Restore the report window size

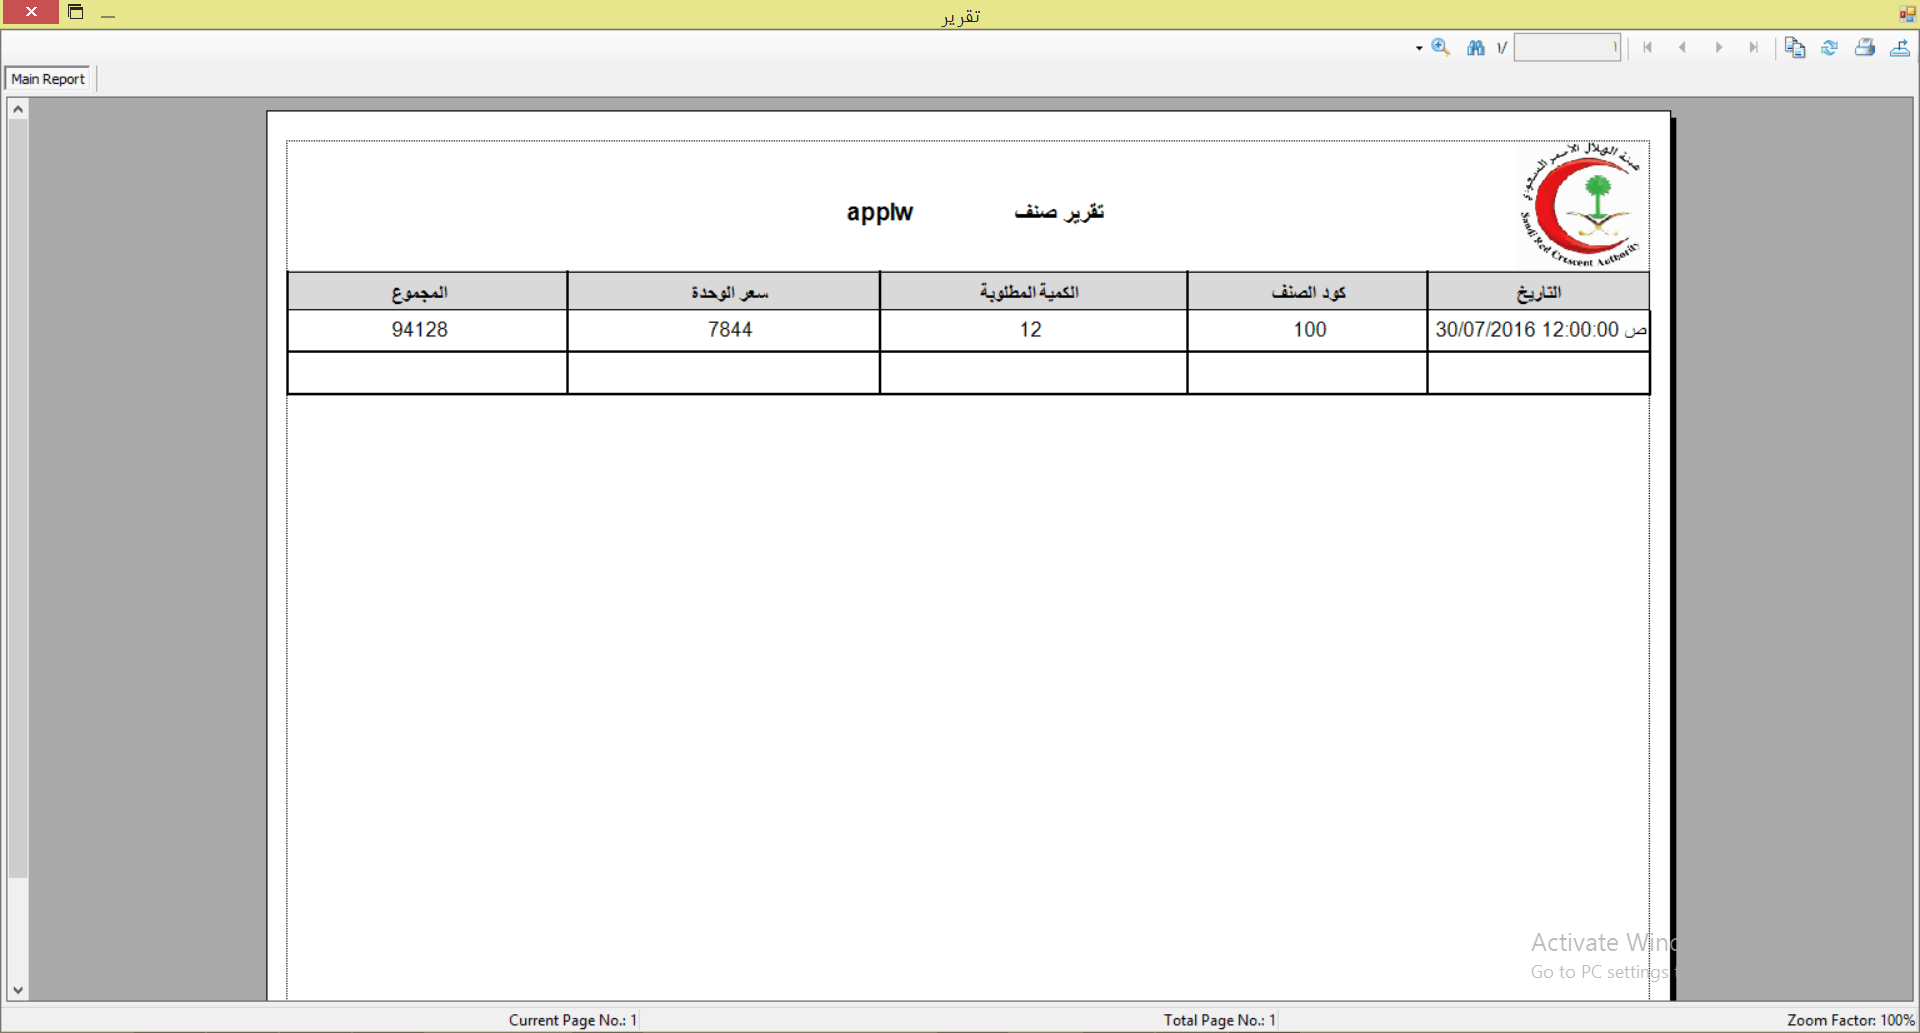click(75, 12)
